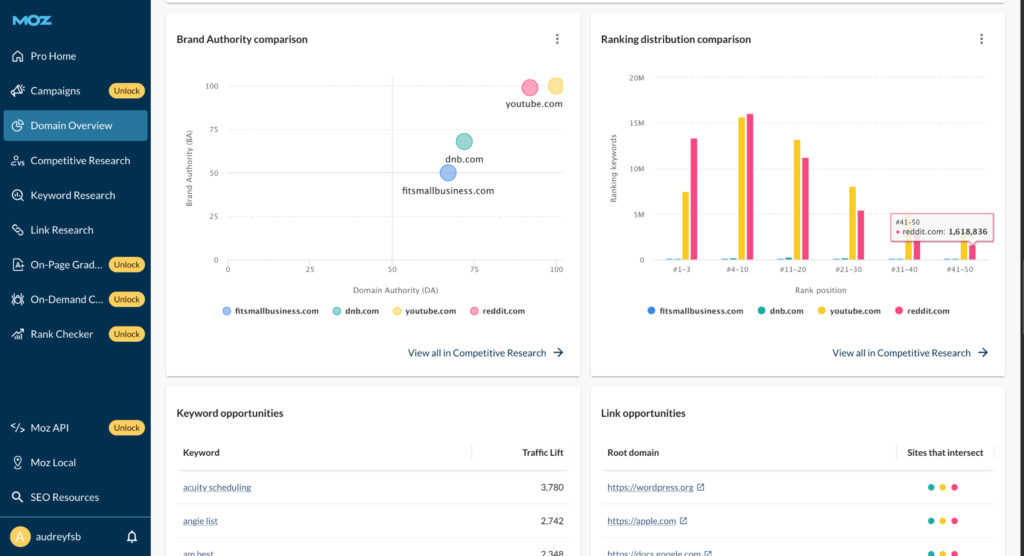
Task: Click the Keyword Research magnifier icon
Action: coord(18,195)
